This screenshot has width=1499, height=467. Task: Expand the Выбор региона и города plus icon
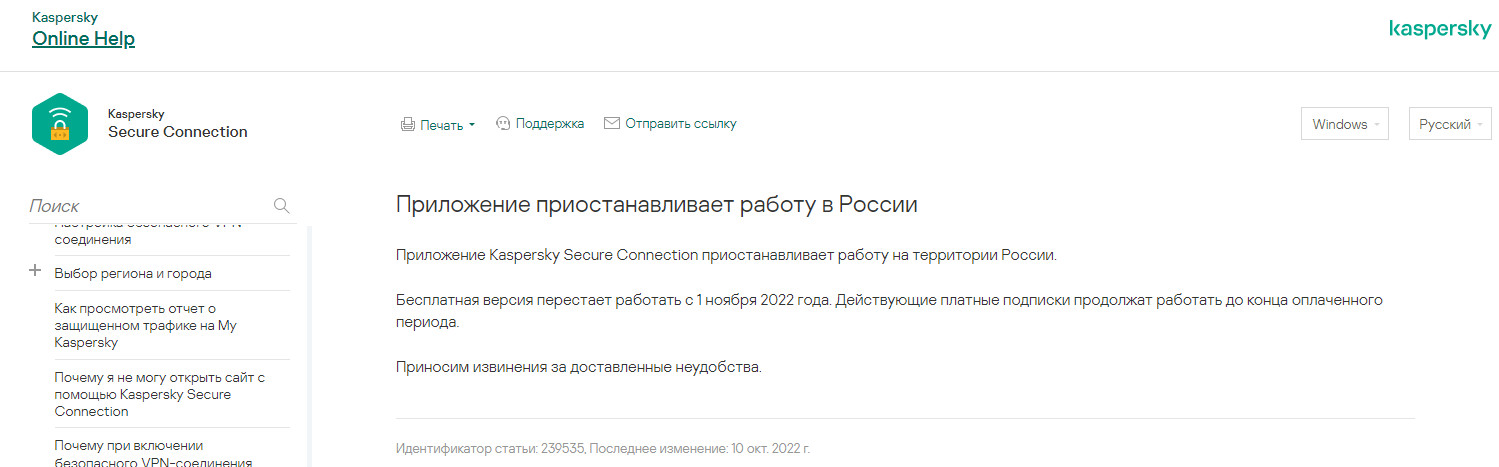pos(36,271)
